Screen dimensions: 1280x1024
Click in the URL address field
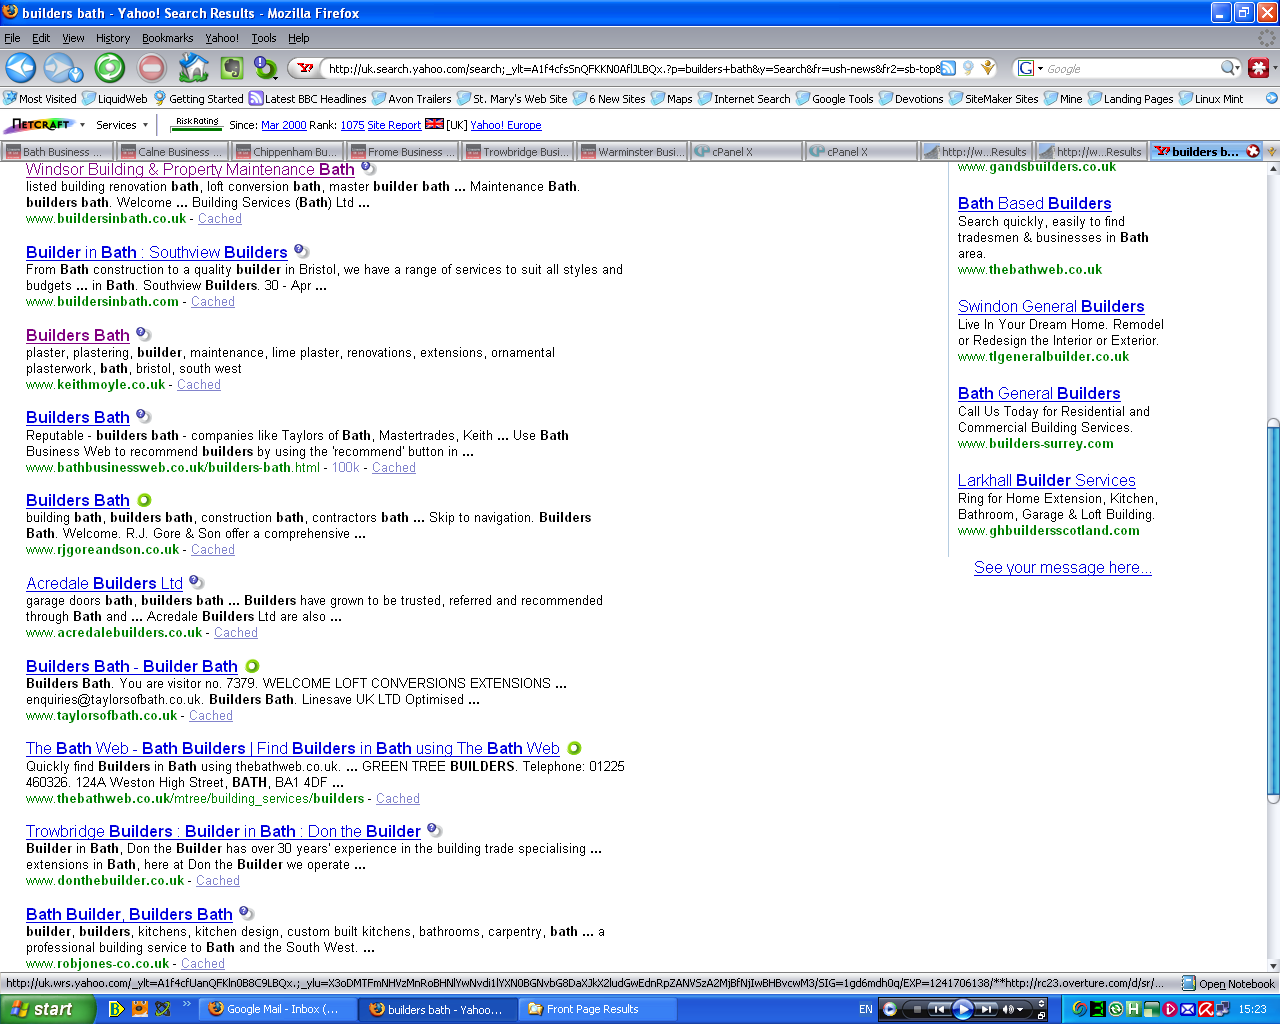point(632,68)
